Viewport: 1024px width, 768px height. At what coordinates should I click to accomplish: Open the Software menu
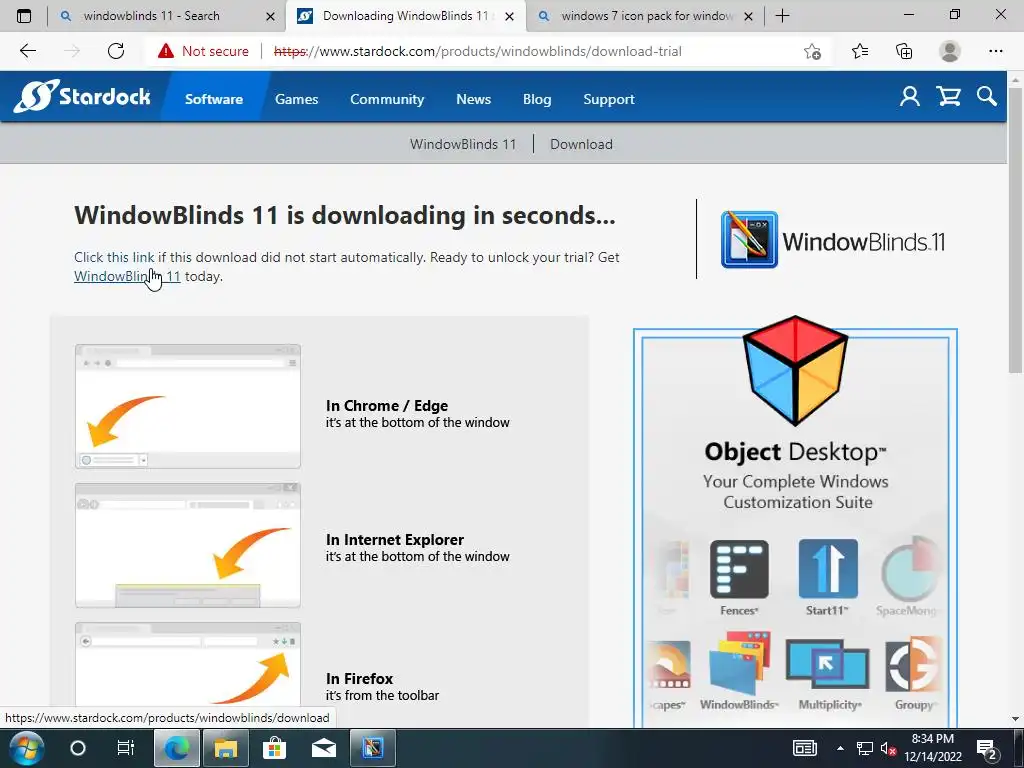pyautogui.click(x=214, y=99)
